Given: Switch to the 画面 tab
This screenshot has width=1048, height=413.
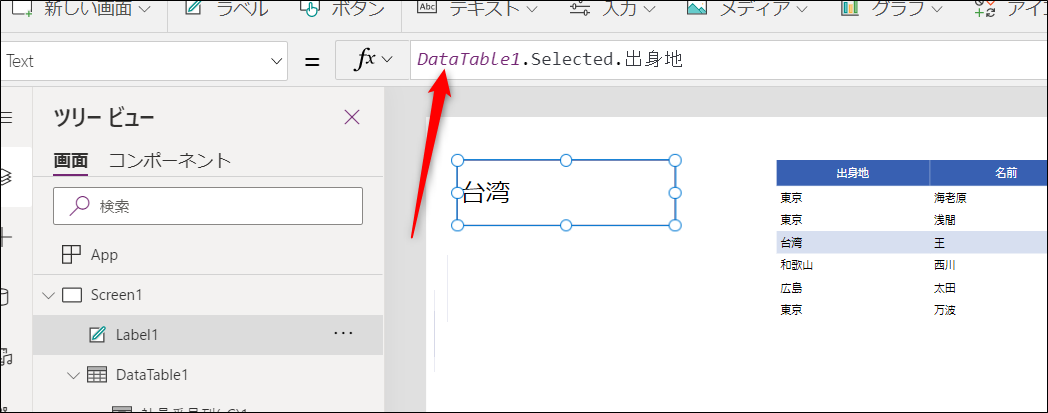Looking at the screenshot, I should pos(70,160).
